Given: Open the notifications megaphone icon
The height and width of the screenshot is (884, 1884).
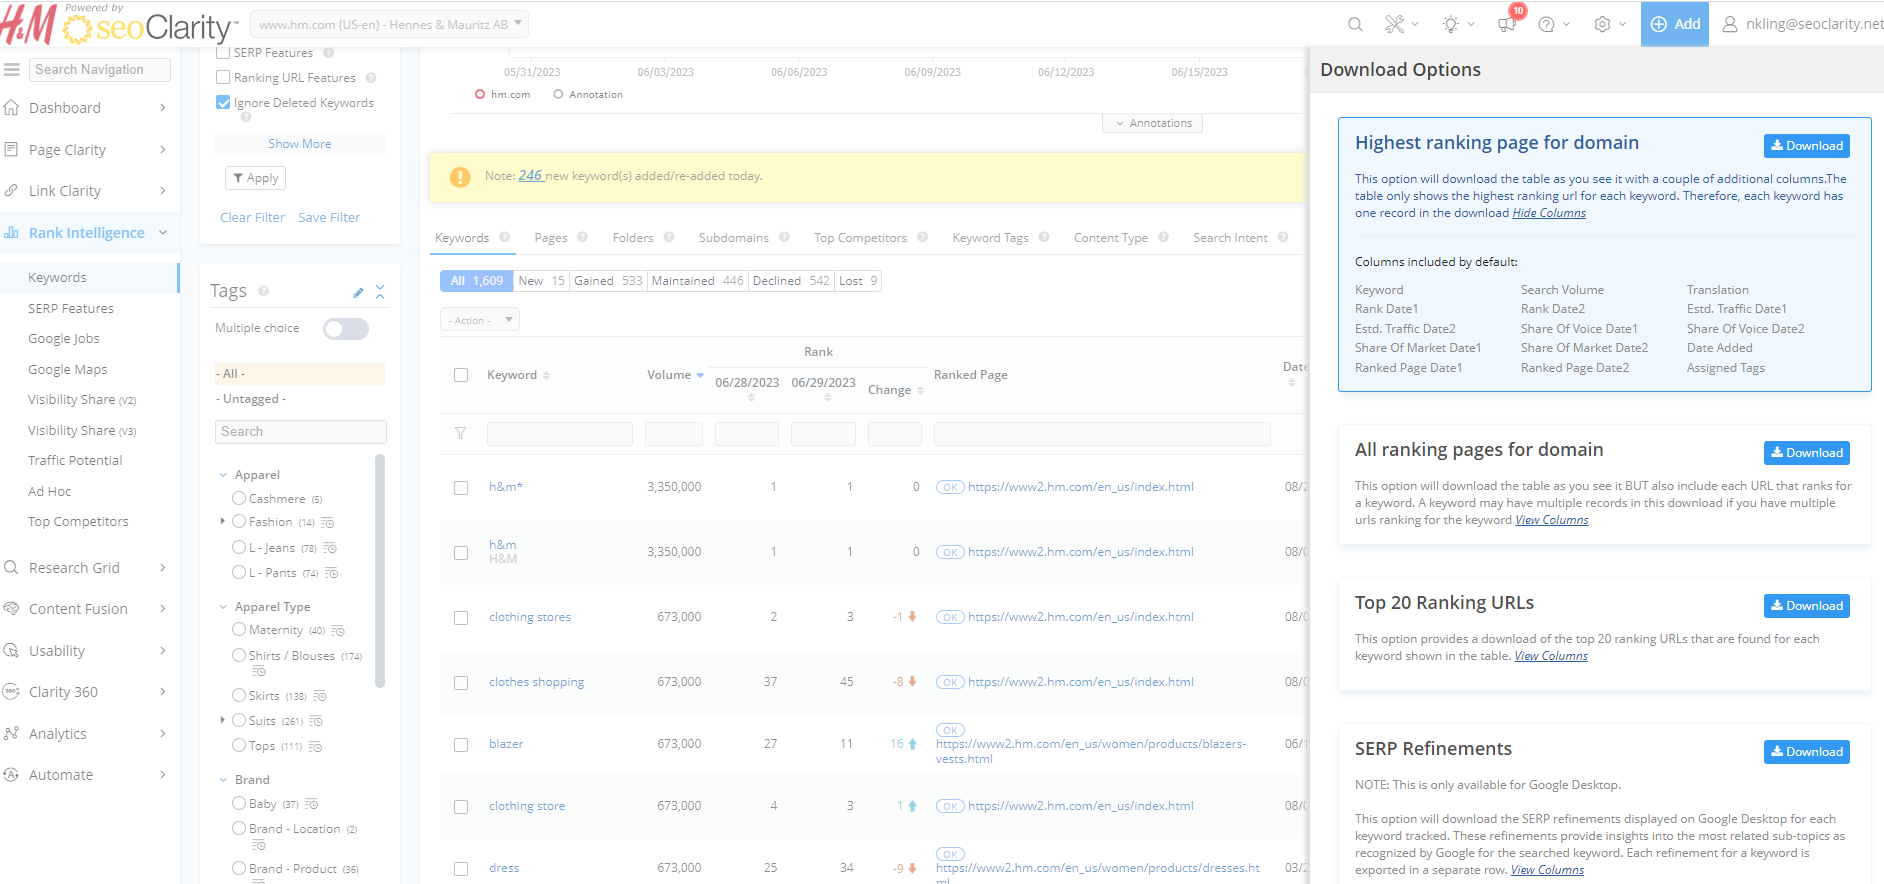Looking at the screenshot, I should coord(1507,24).
